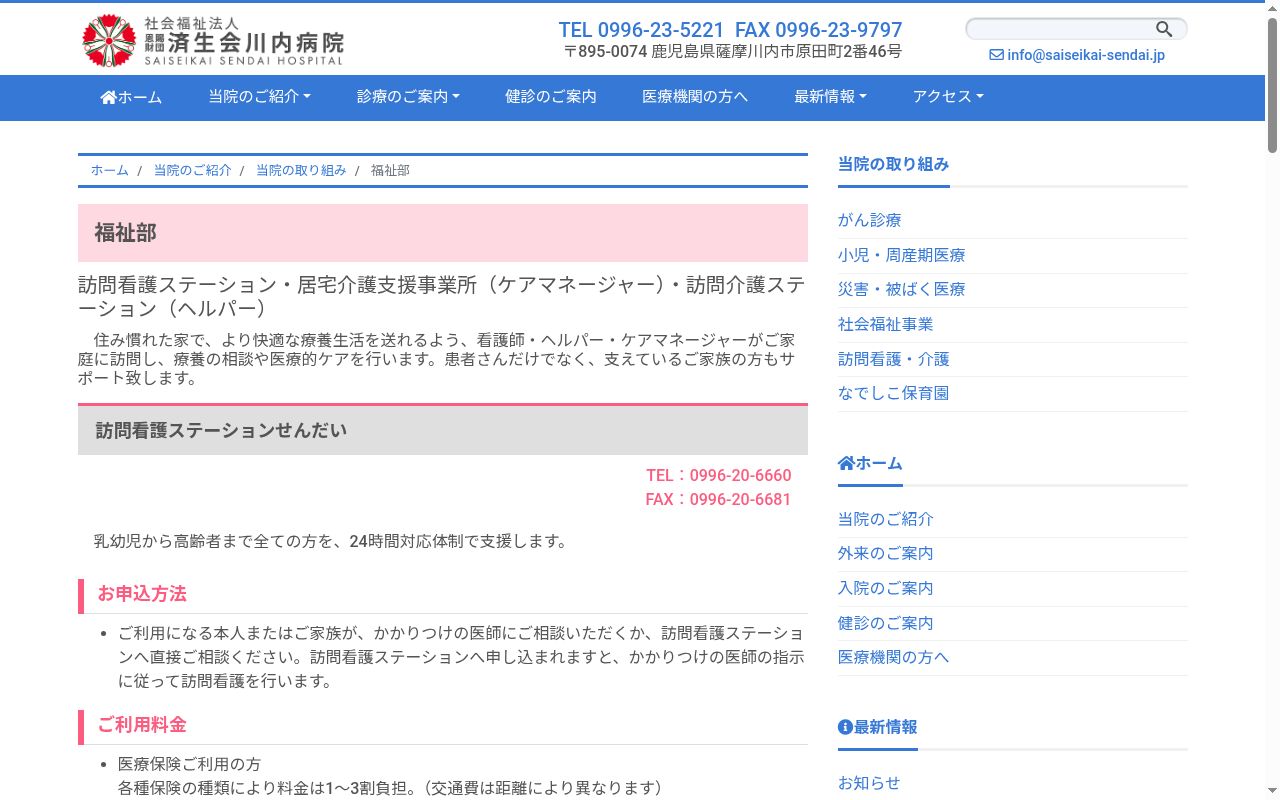Screen dimensions: 1280x800
Task: Click the 福祉部 breadcrumb current page text
Action: point(390,170)
